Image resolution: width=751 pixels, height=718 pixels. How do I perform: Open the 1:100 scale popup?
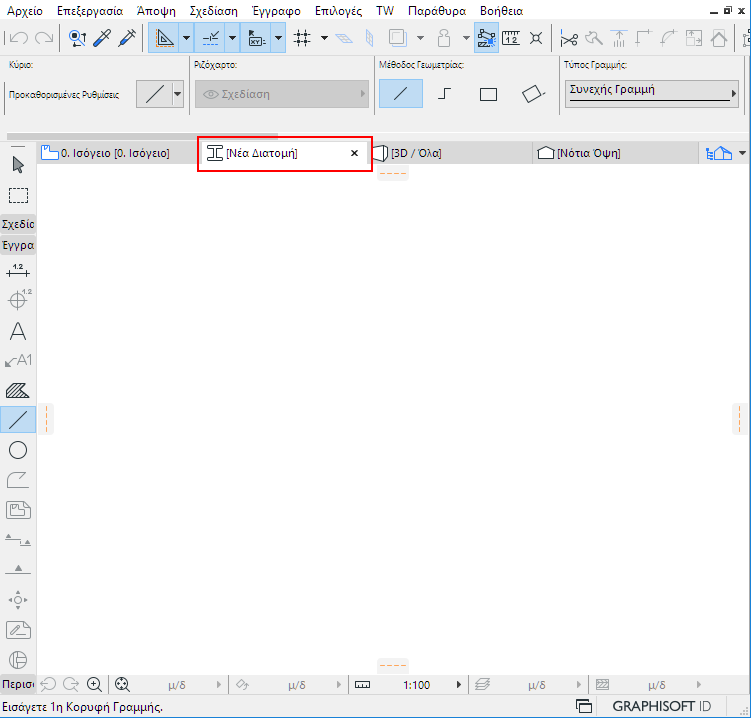tap(408, 685)
